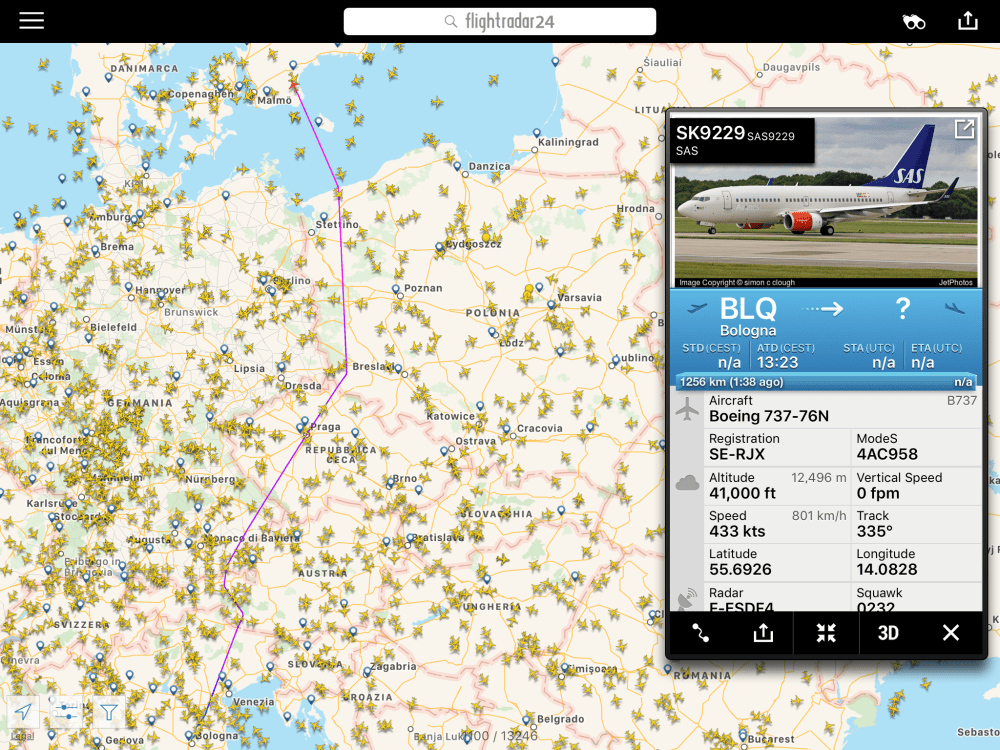Screen dimensions: 1000x750
Task: Open aircraft photo in external view
Action: (964, 130)
